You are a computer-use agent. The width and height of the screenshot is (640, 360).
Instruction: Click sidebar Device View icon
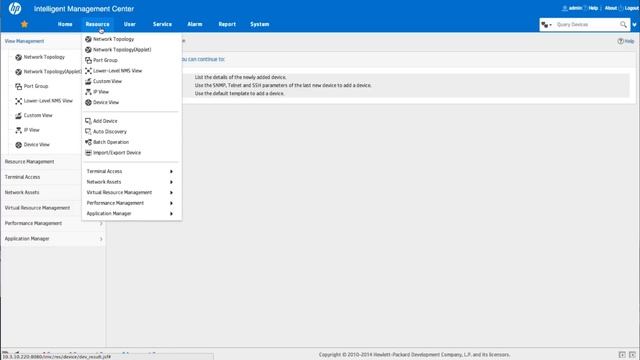[18, 145]
